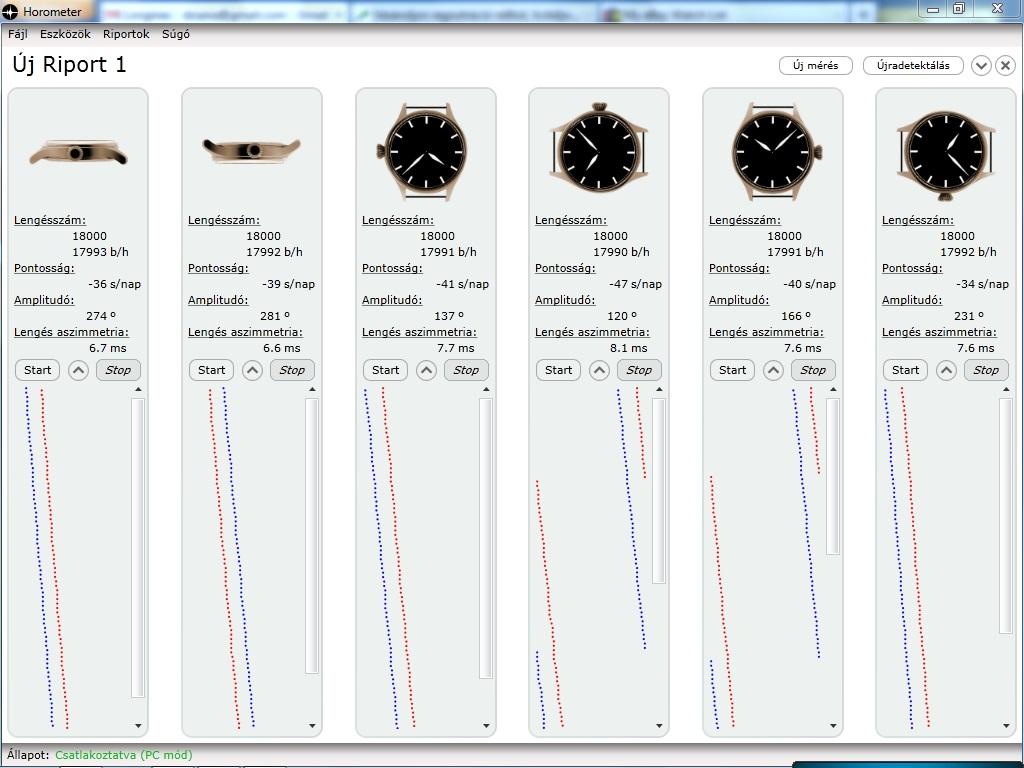Image resolution: width=1024 pixels, height=768 pixels.
Task: Click the 231 ° amplitude value
Action: (x=969, y=316)
